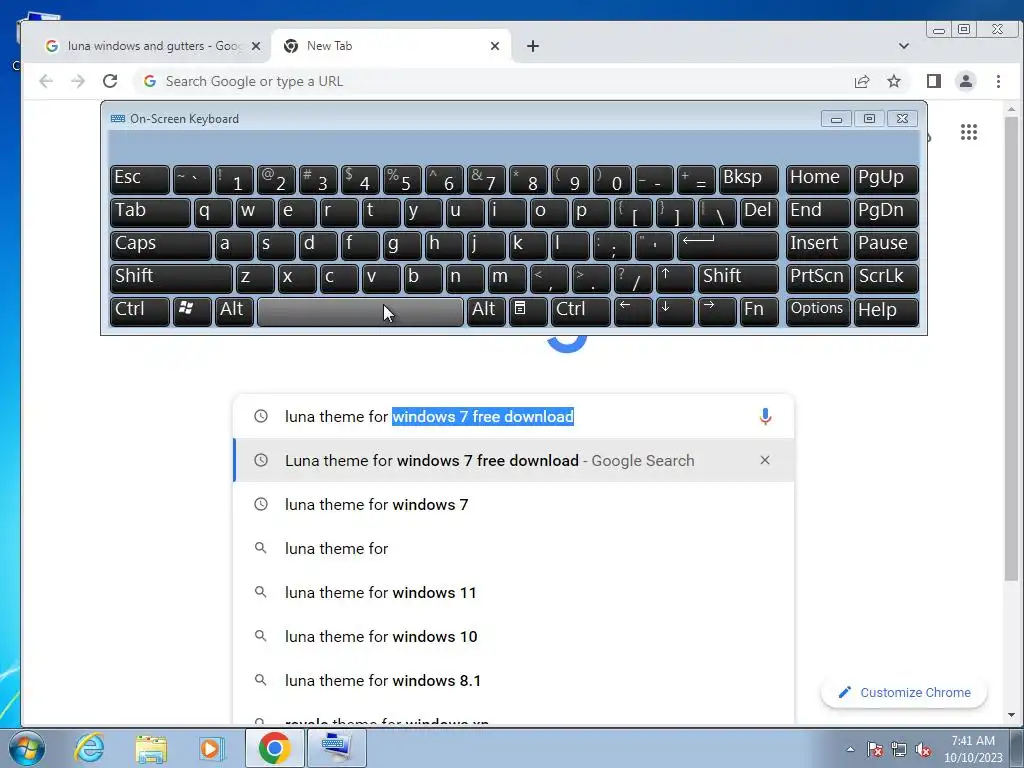Expand the tab search dropdown chevron
This screenshot has width=1024, height=768.
(904, 46)
